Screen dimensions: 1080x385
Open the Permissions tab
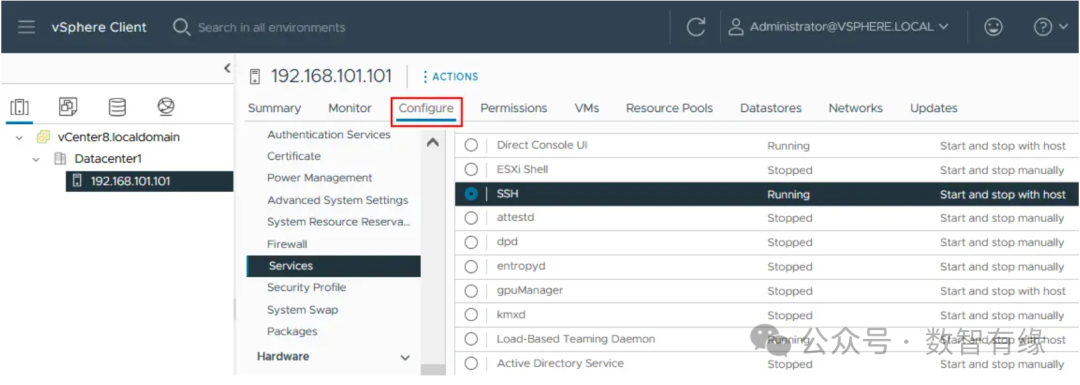[x=514, y=108]
